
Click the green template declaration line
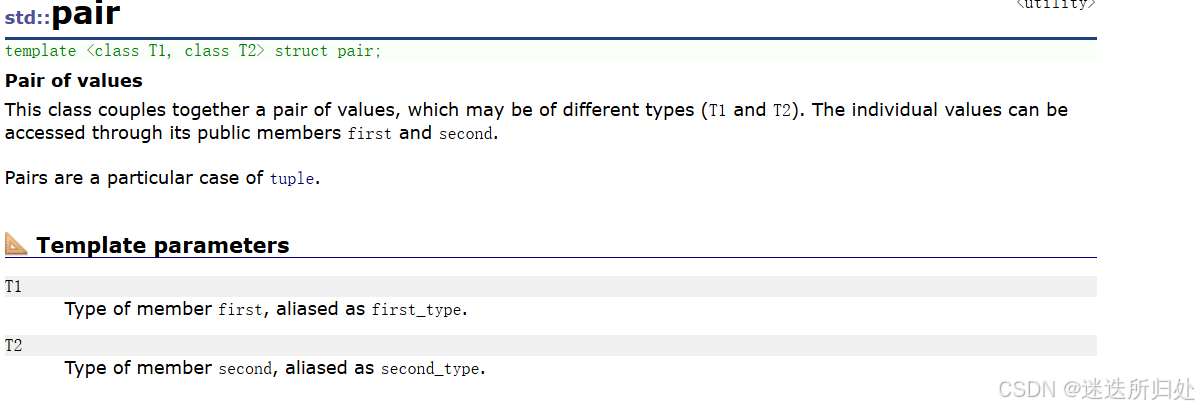(193, 51)
